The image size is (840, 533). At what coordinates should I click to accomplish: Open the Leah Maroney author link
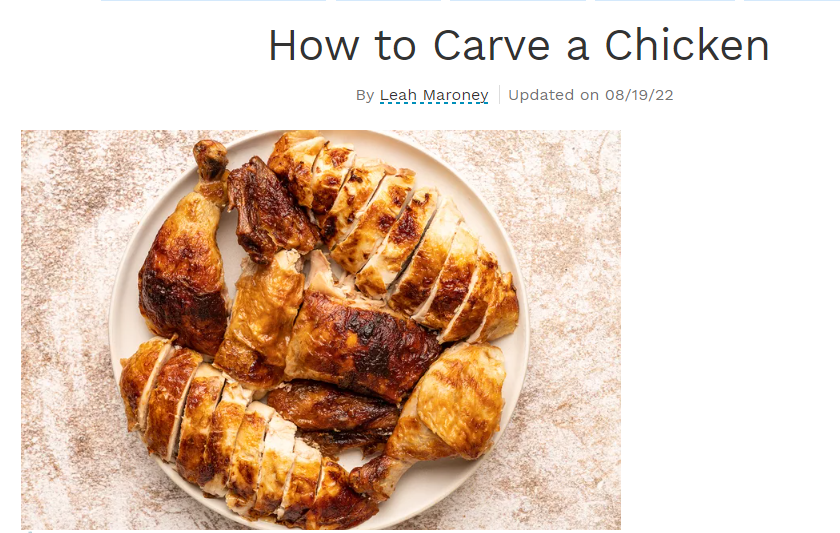pos(434,95)
